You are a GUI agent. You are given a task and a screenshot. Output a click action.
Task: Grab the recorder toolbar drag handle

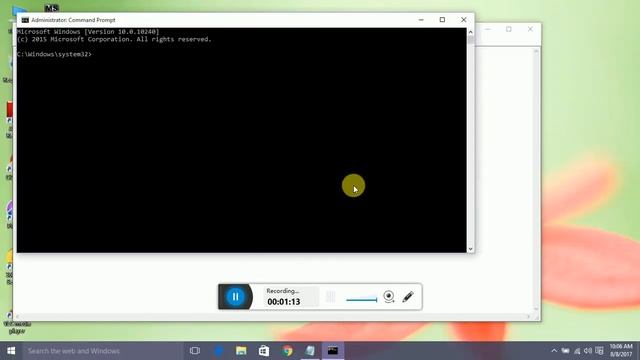click(330, 297)
